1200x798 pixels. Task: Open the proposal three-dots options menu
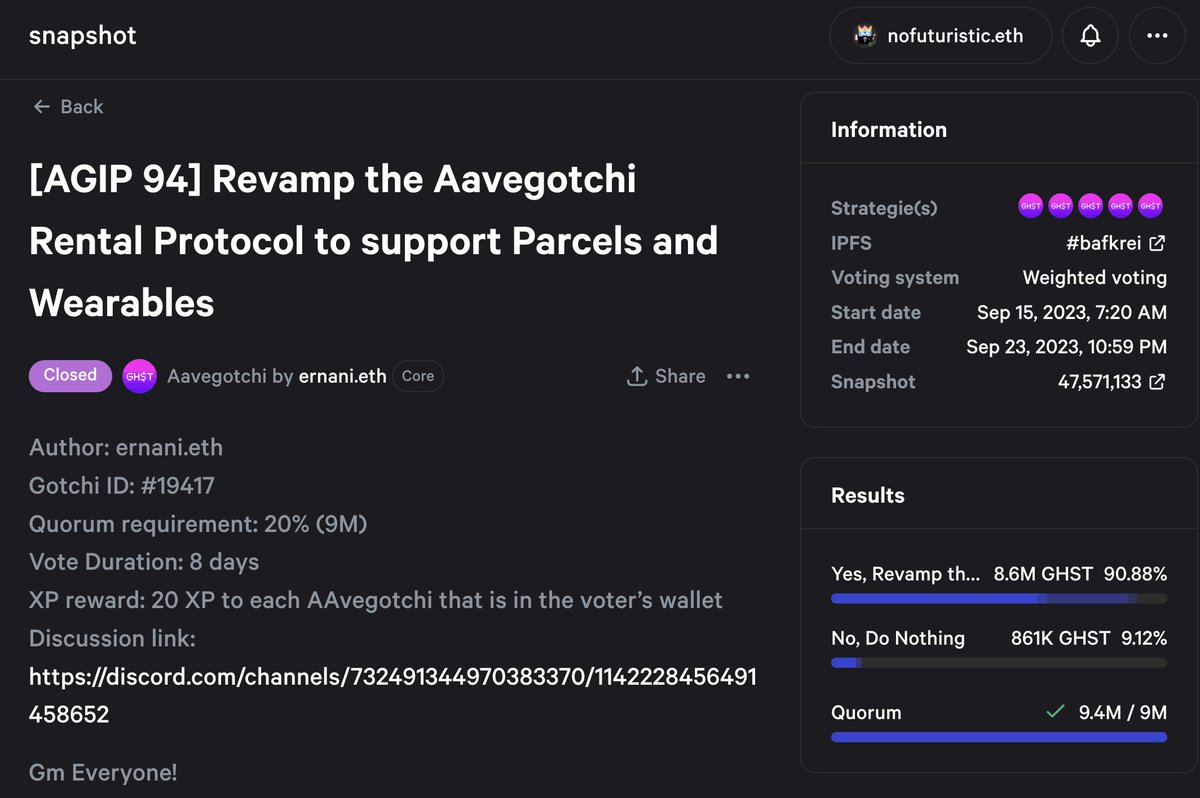tap(738, 376)
